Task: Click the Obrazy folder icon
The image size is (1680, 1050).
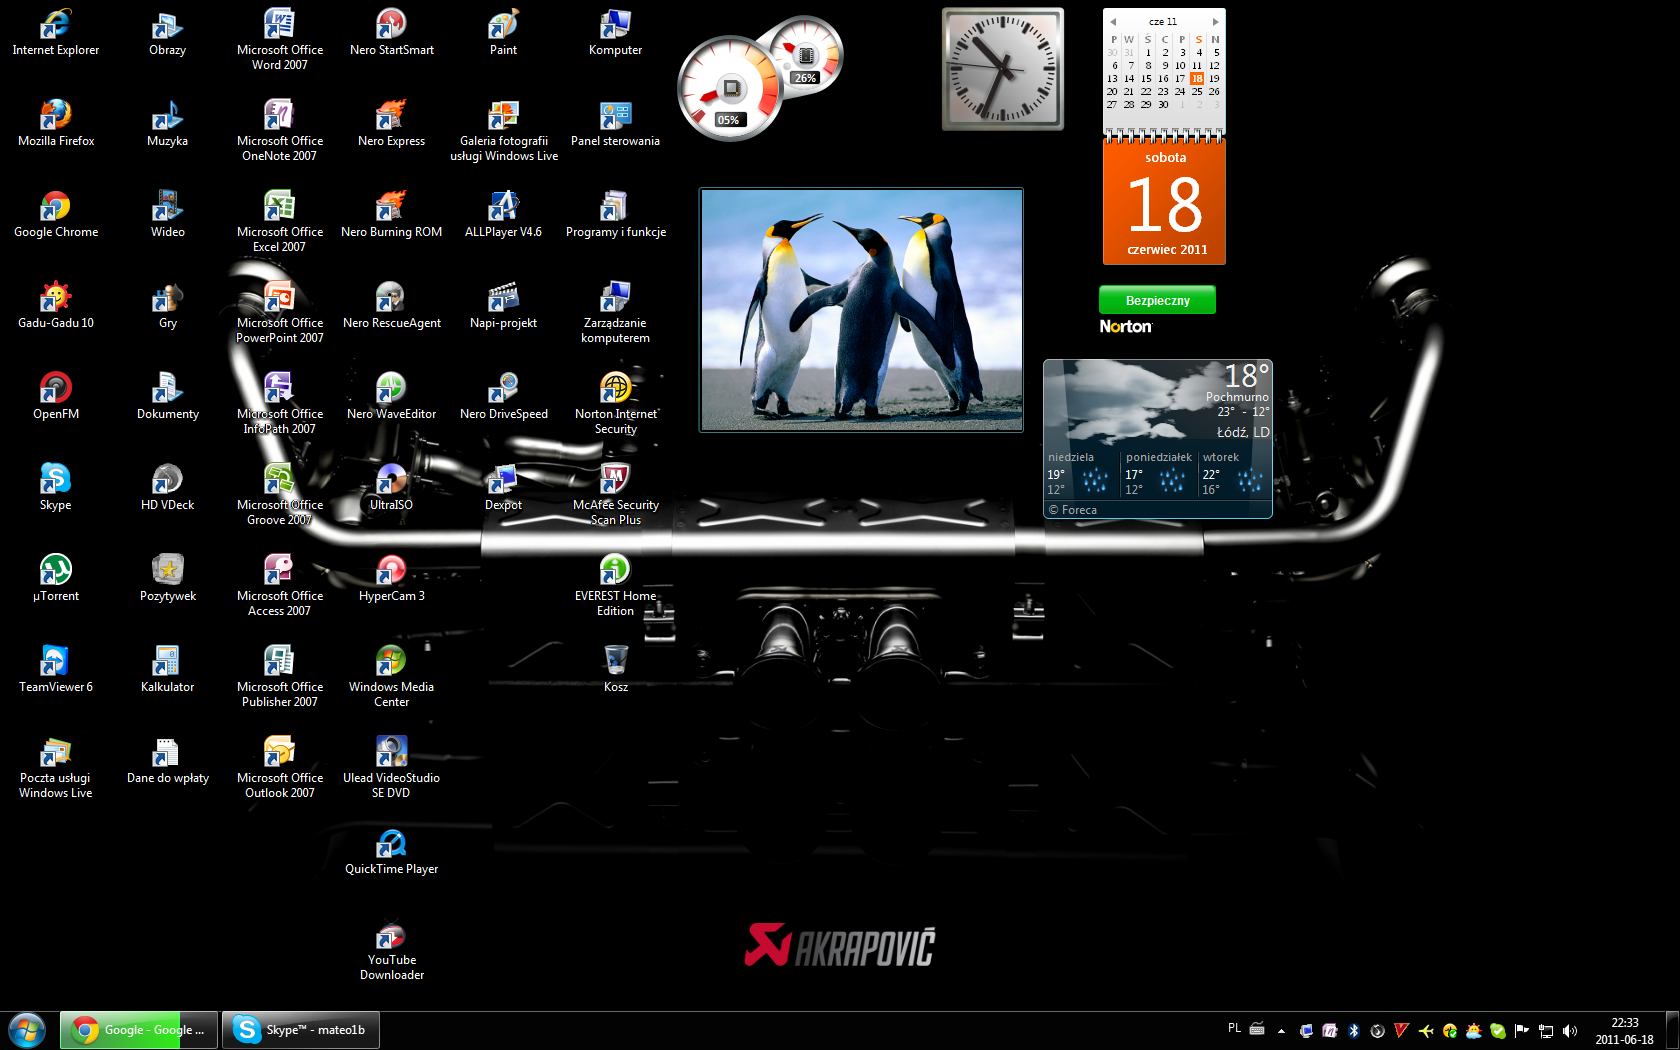Action: point(168,33)
